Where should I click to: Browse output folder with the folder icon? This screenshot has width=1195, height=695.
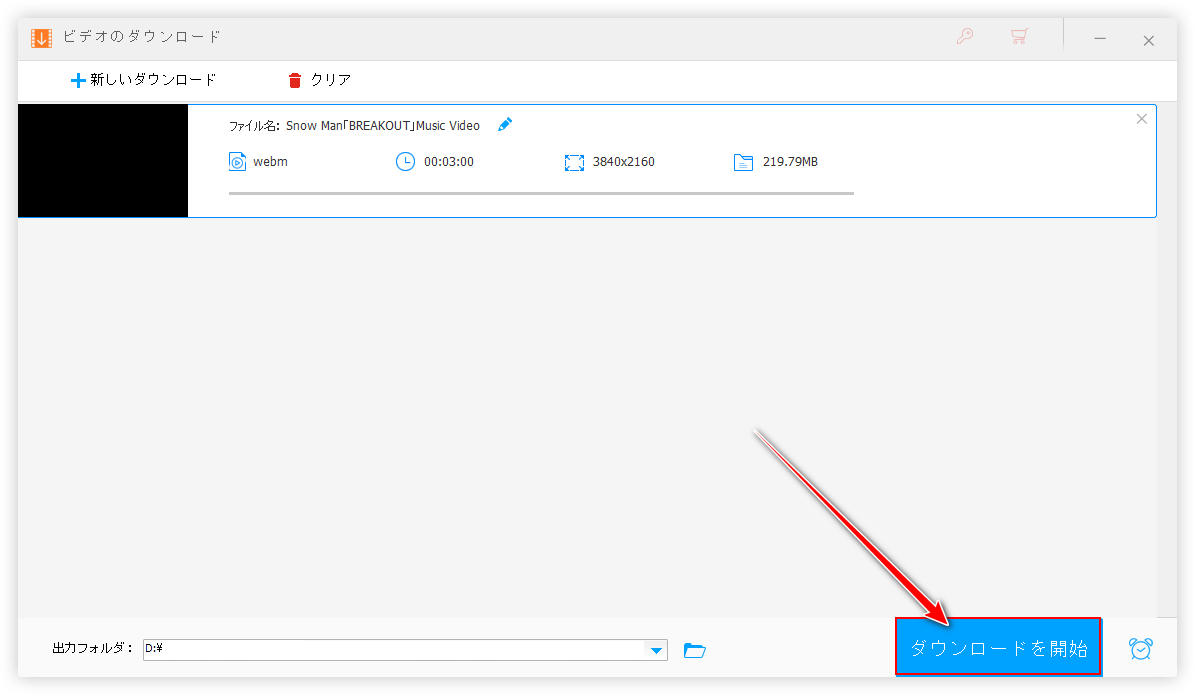[x=694, y=650]
